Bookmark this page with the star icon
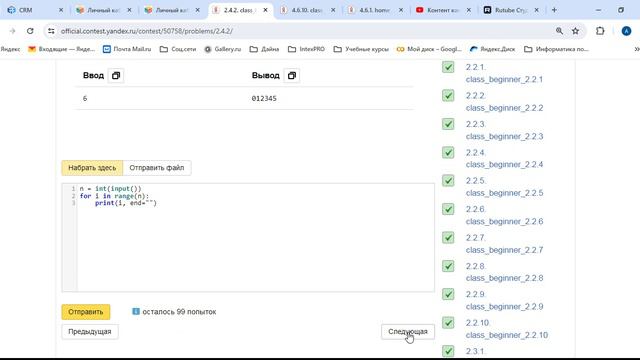 (576, 31)
